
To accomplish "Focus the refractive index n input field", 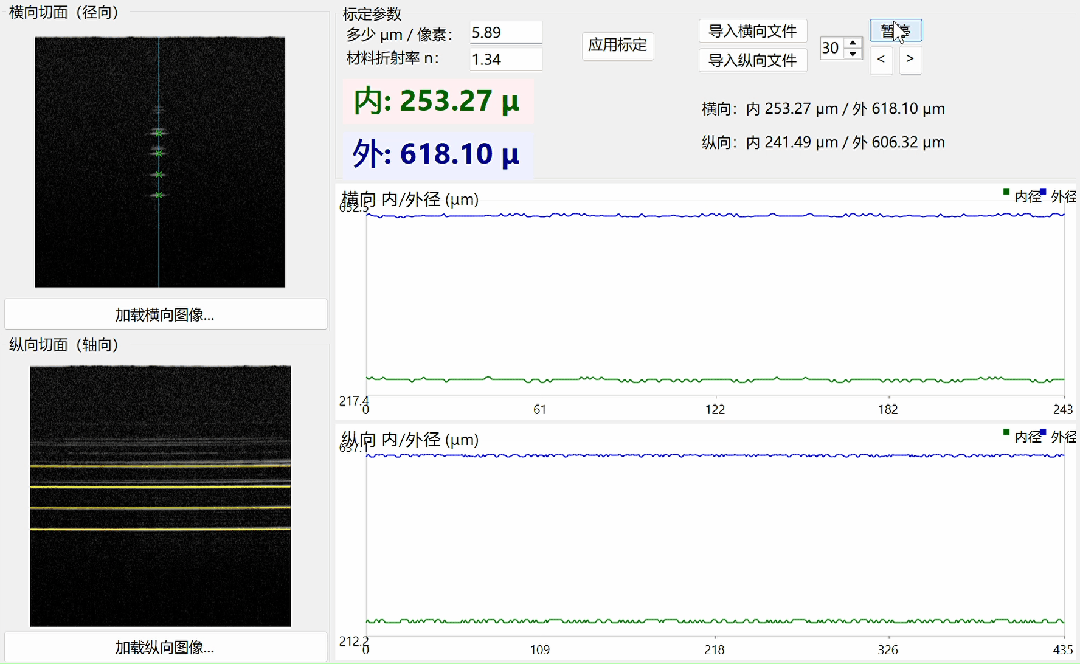I will coord(506,59).
